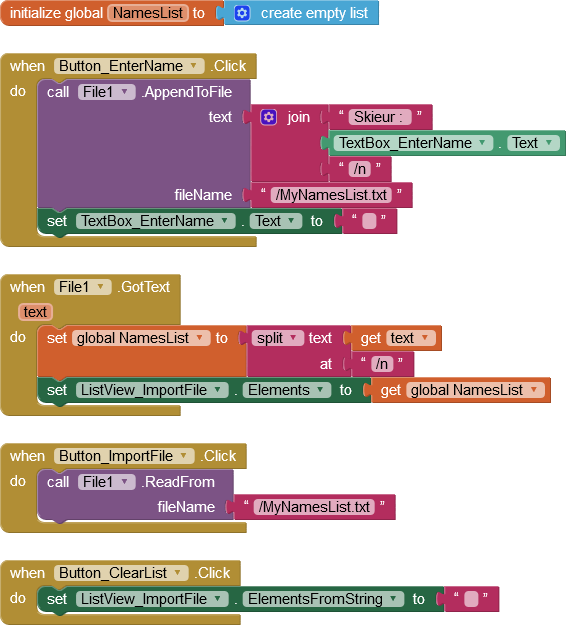Click the Skieur : text string field
The image size is (566, 625).
tap(380, 117)
